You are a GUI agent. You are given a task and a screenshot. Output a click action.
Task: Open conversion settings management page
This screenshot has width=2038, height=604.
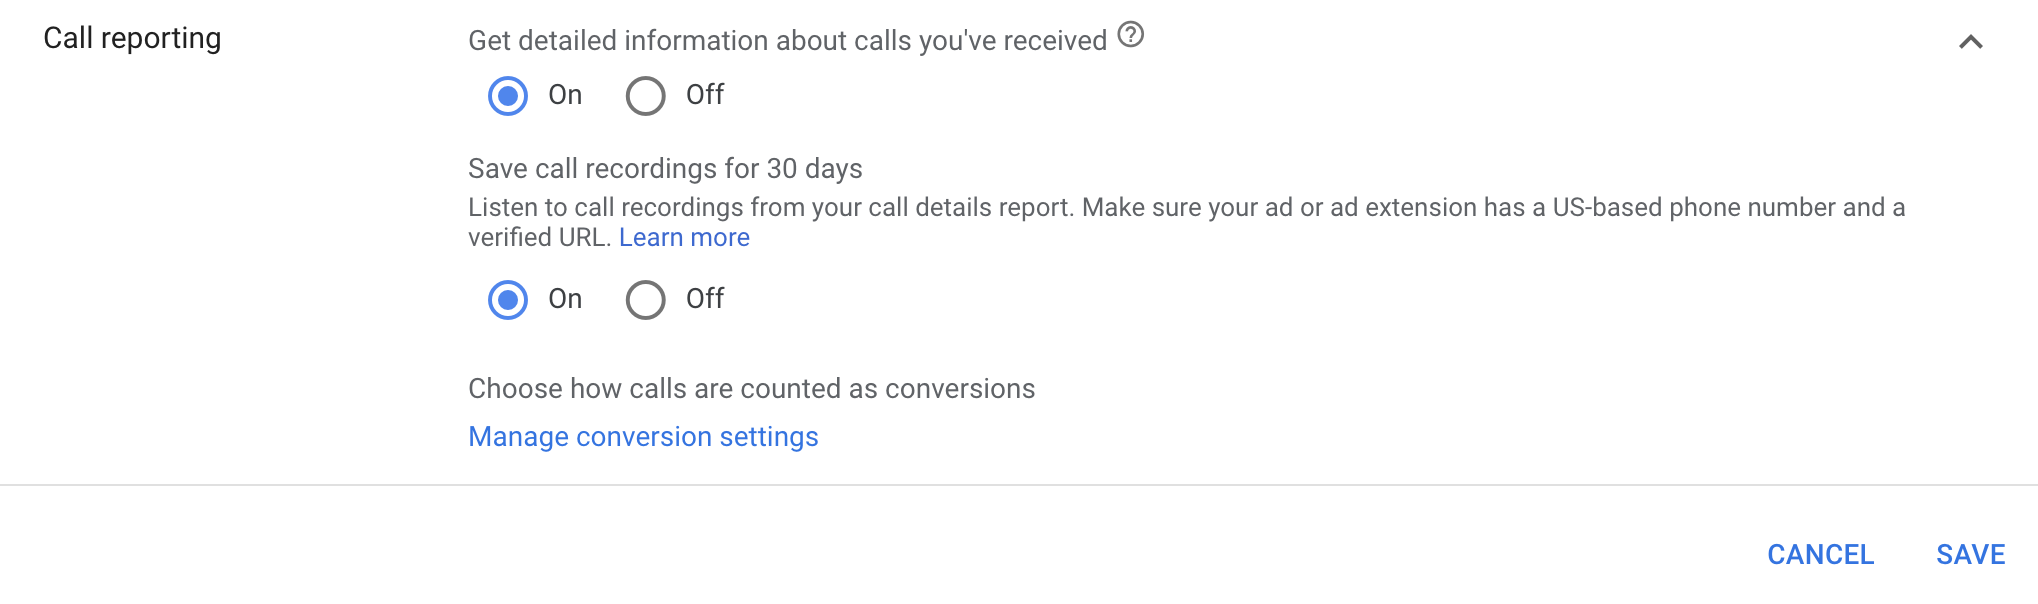click(642, 436)
